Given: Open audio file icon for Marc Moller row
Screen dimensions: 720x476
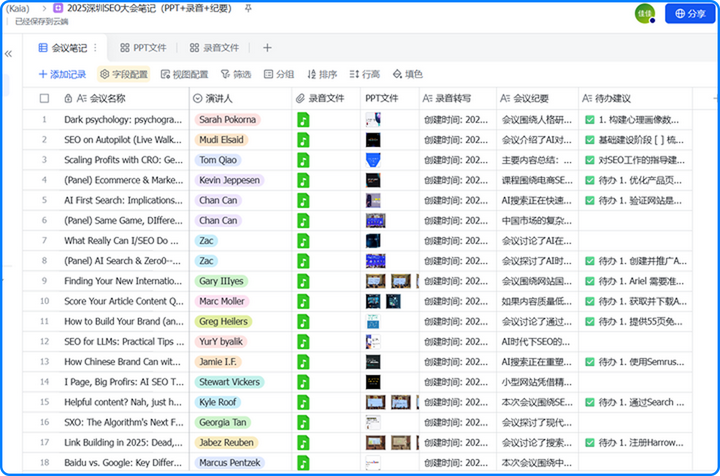Looking at the screenshot, I should (x=303, y=302).
